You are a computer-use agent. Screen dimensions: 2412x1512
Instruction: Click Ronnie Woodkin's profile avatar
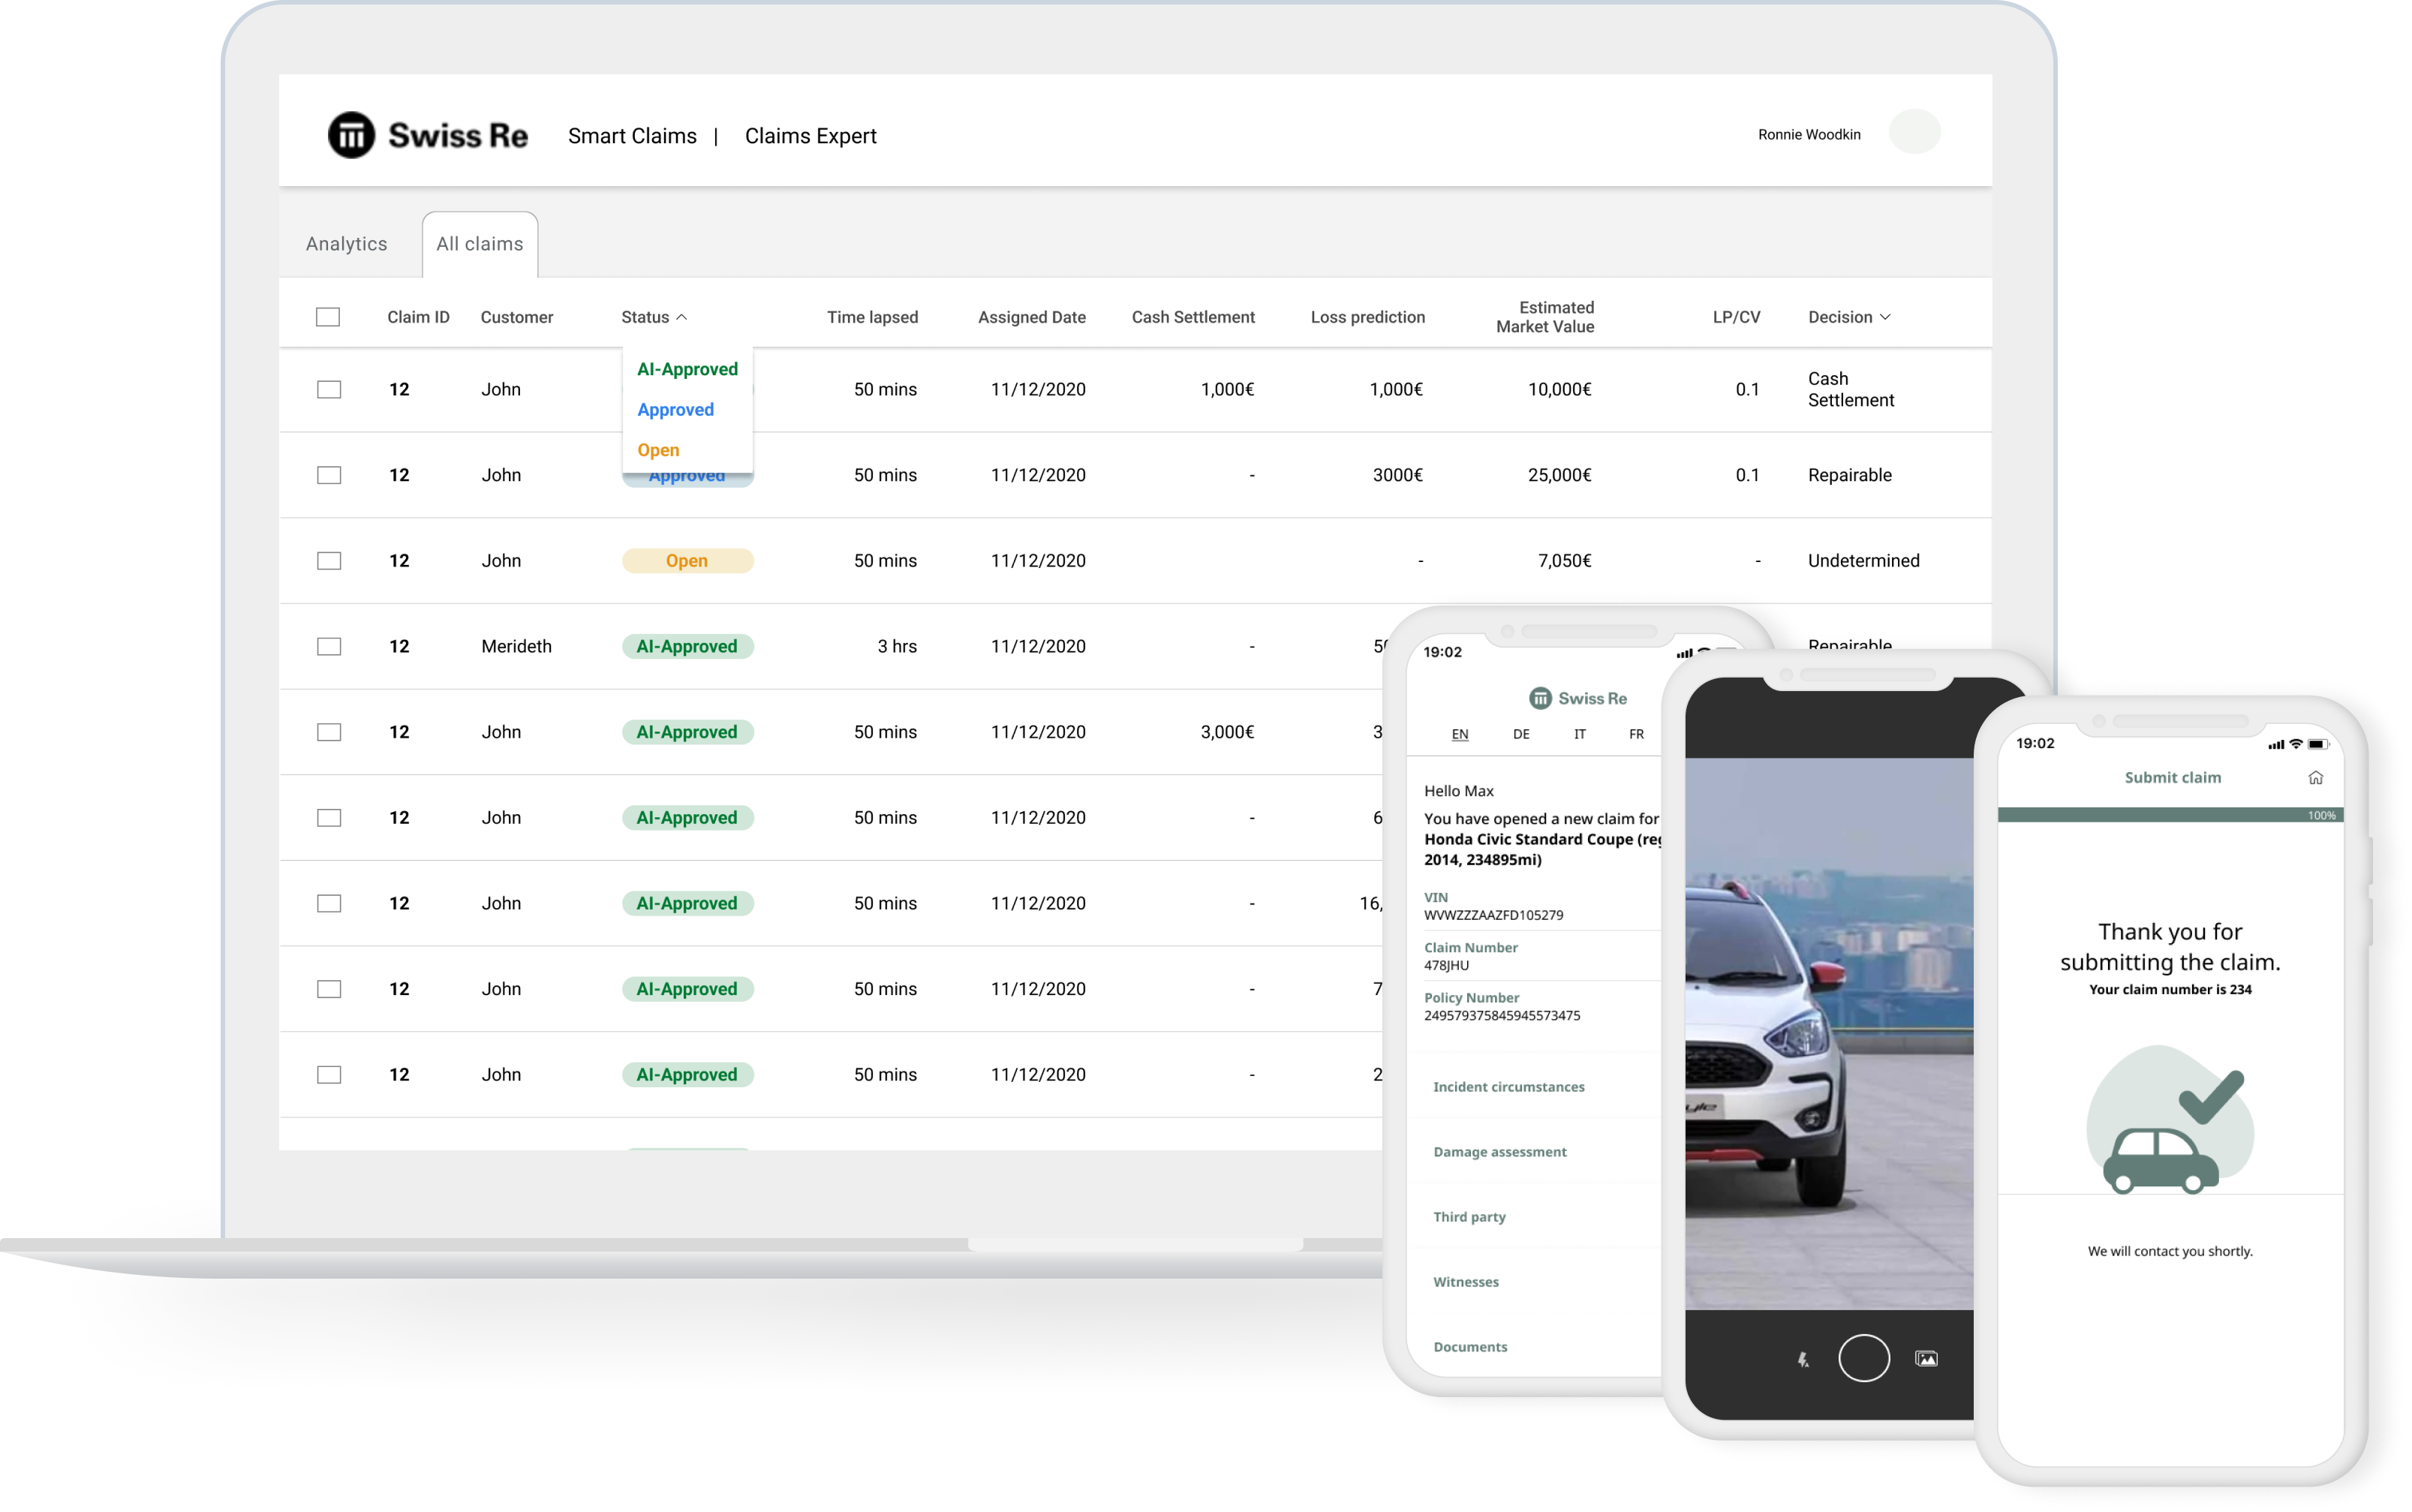[1914, 132]
